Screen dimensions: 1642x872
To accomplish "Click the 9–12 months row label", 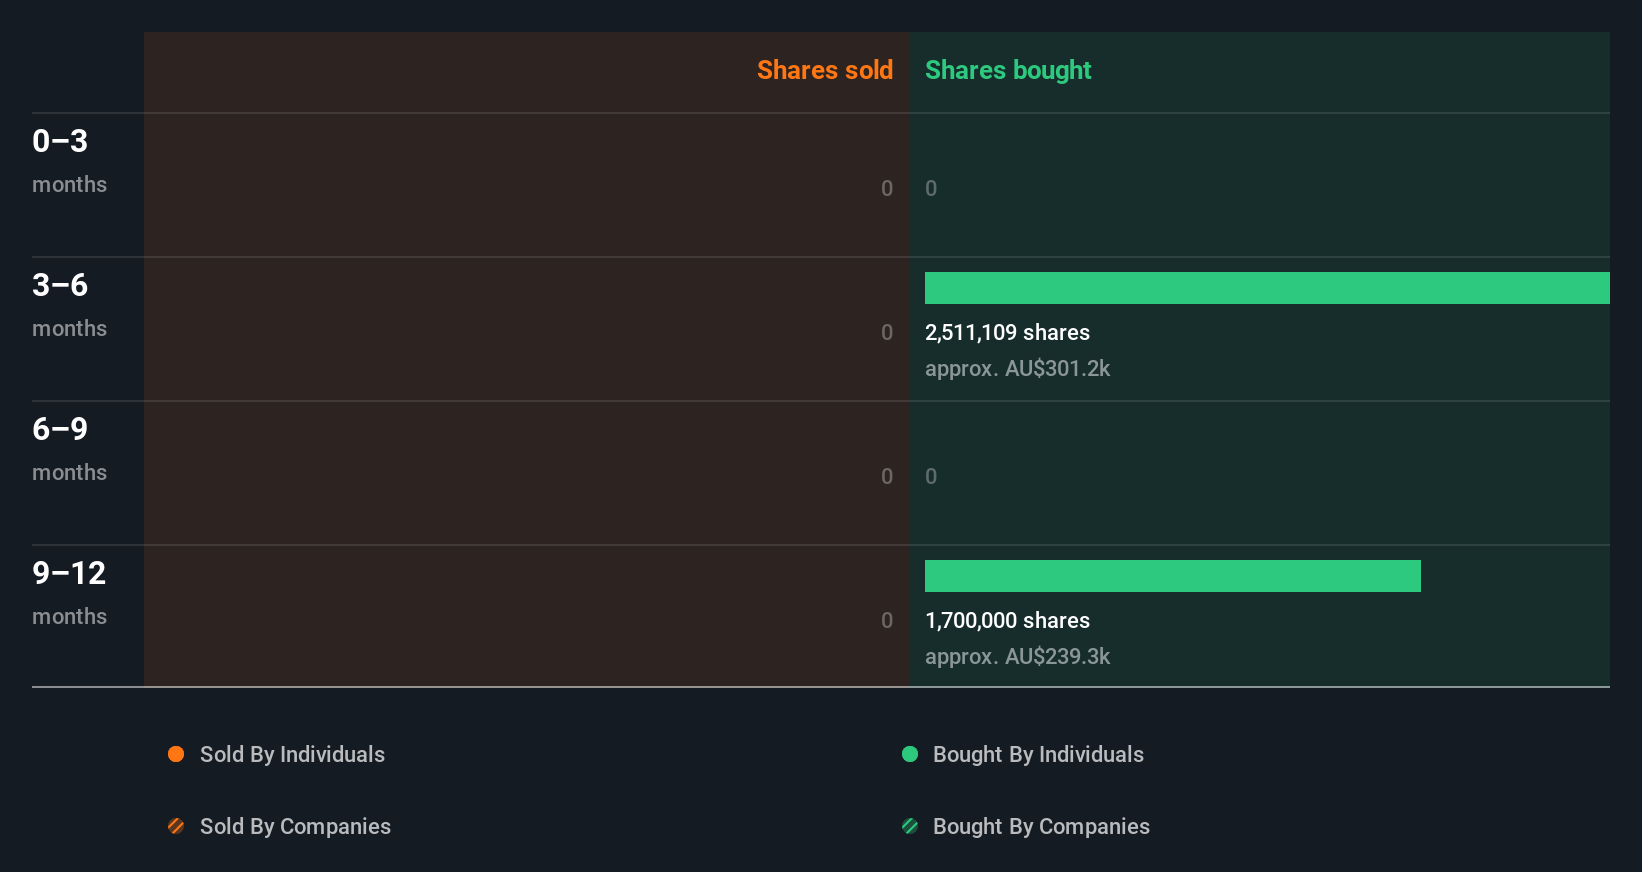I will [69, 592].
